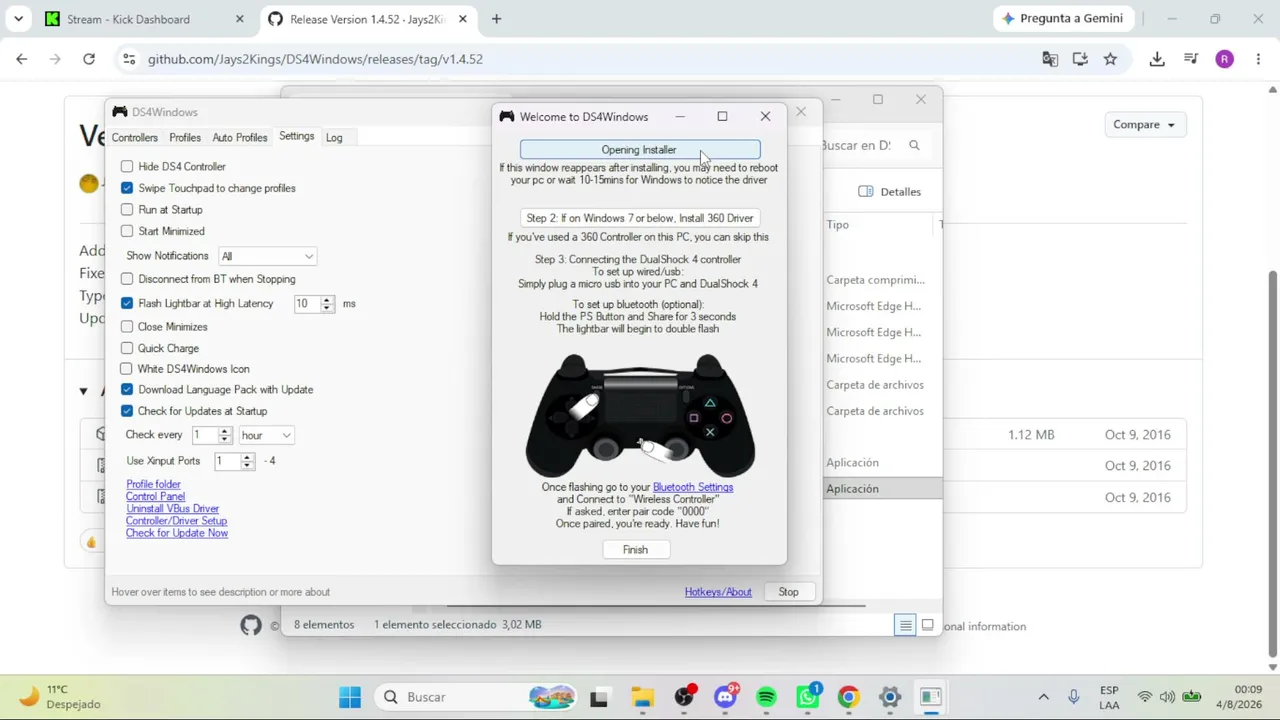The image size is (1280, 720).
Task: Open the Chrome profile avatar R
Action: tap(1225, 59)
